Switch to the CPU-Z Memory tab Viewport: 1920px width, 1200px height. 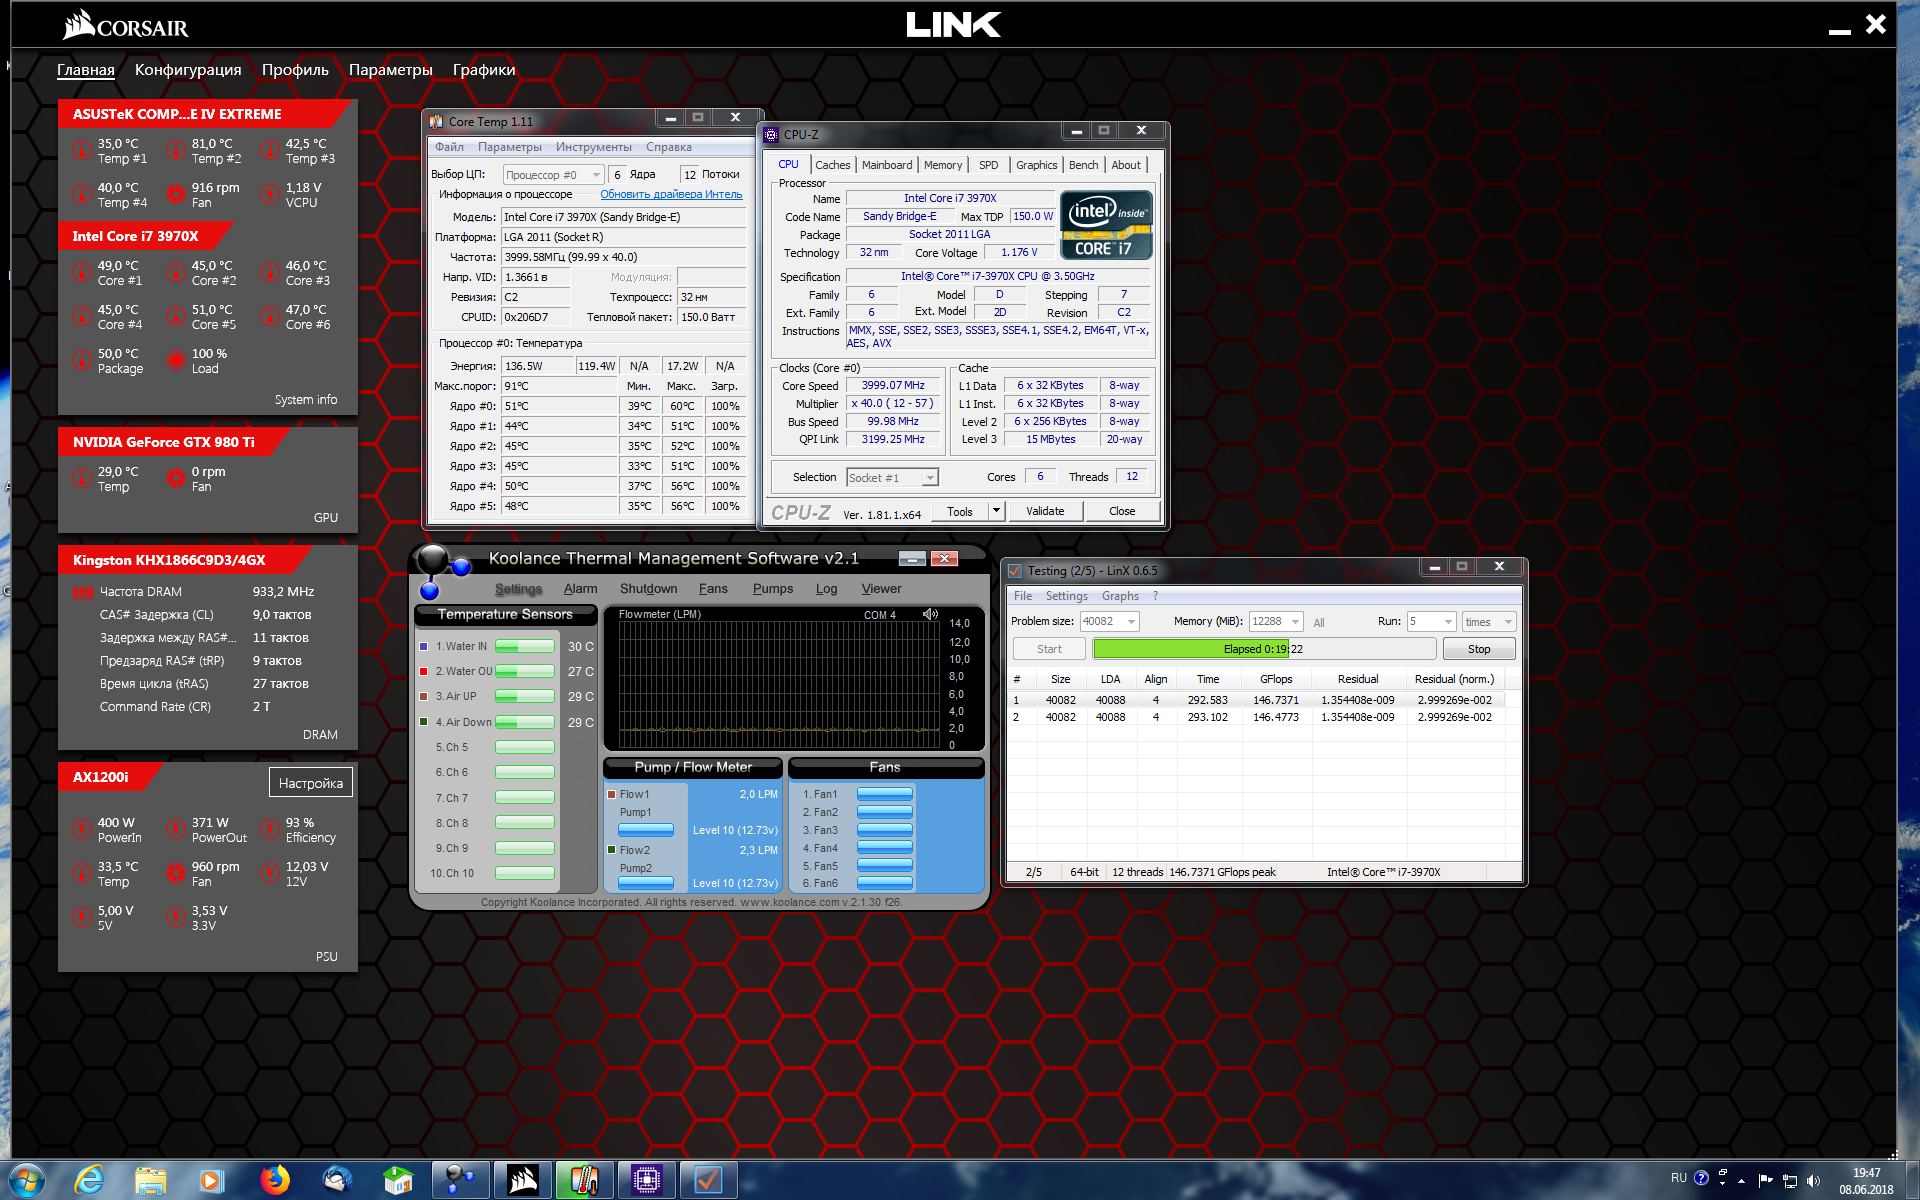[x=942, y=165]
